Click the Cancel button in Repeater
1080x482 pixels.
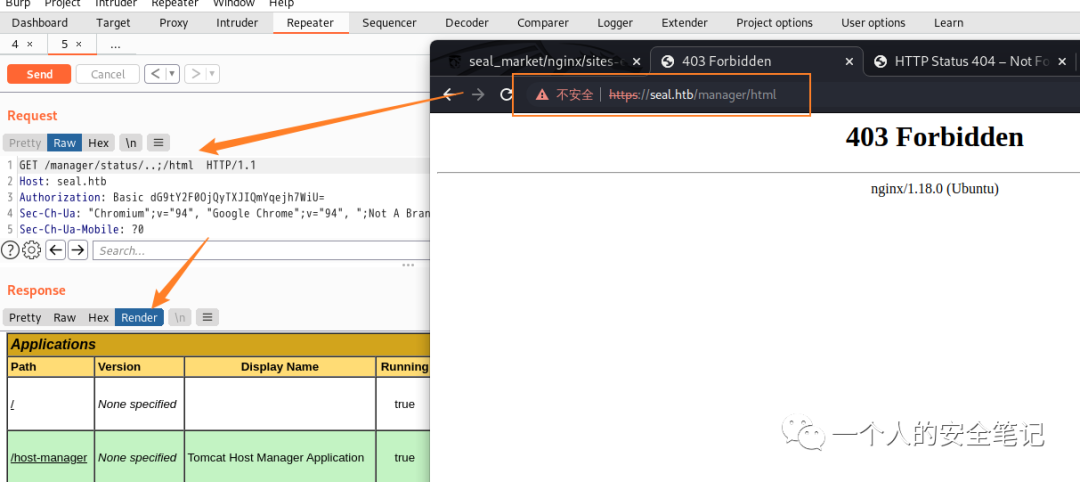(x=107, y=74)
